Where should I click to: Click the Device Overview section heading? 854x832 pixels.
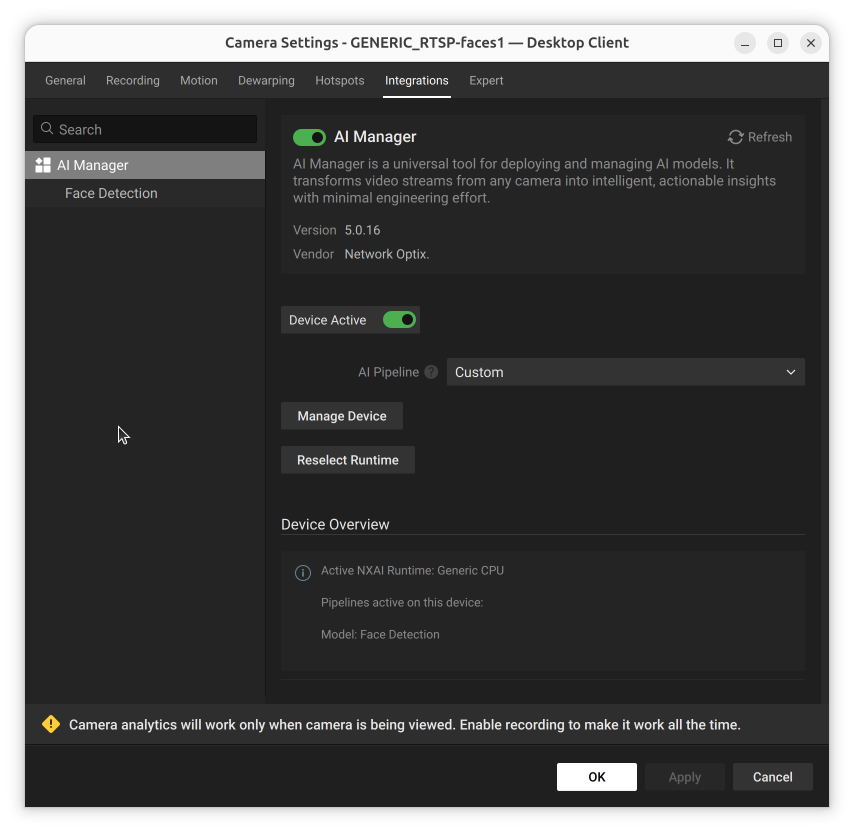pos(335,524)
